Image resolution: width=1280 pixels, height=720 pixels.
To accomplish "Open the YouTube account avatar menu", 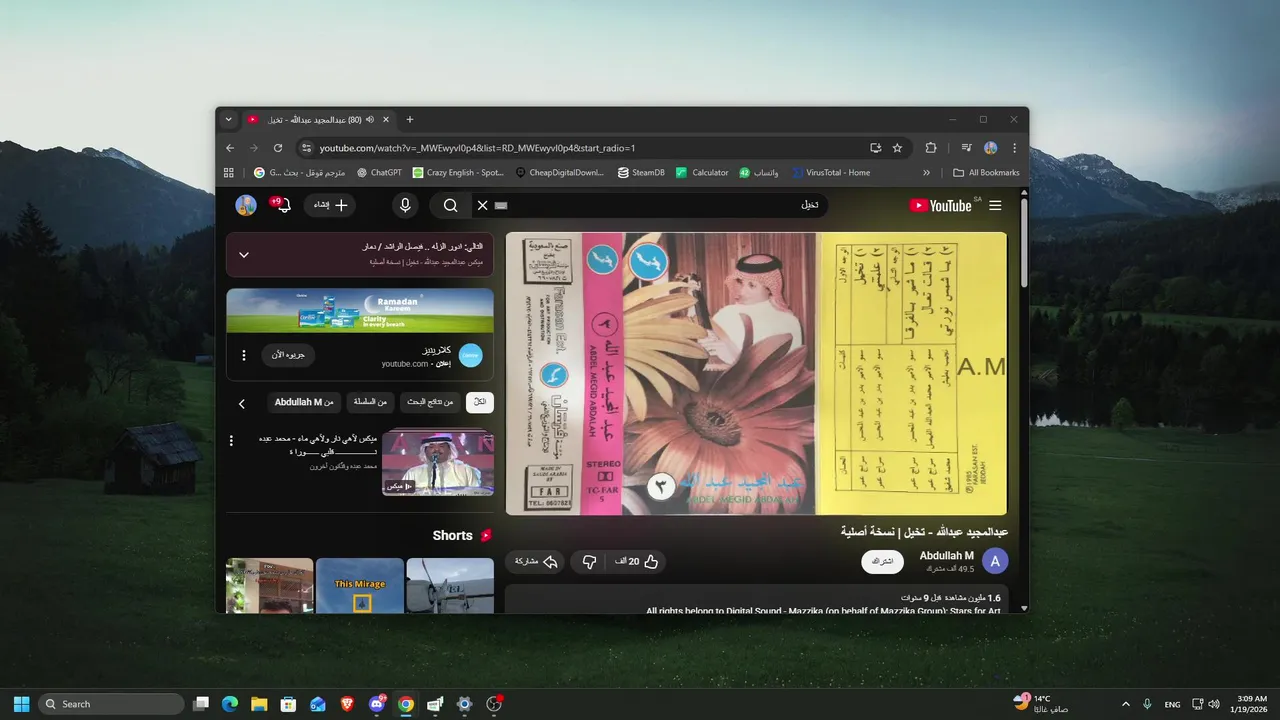I will point(246,205).
